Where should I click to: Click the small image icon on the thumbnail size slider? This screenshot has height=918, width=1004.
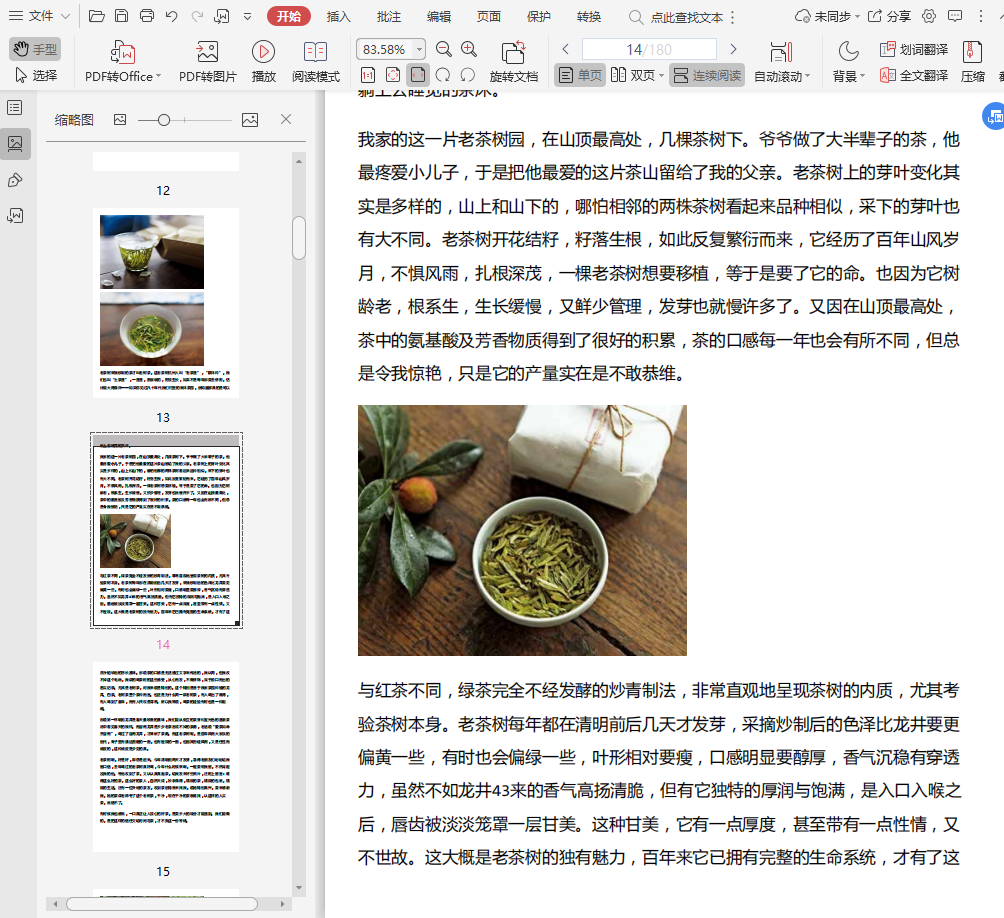point(120,120)
